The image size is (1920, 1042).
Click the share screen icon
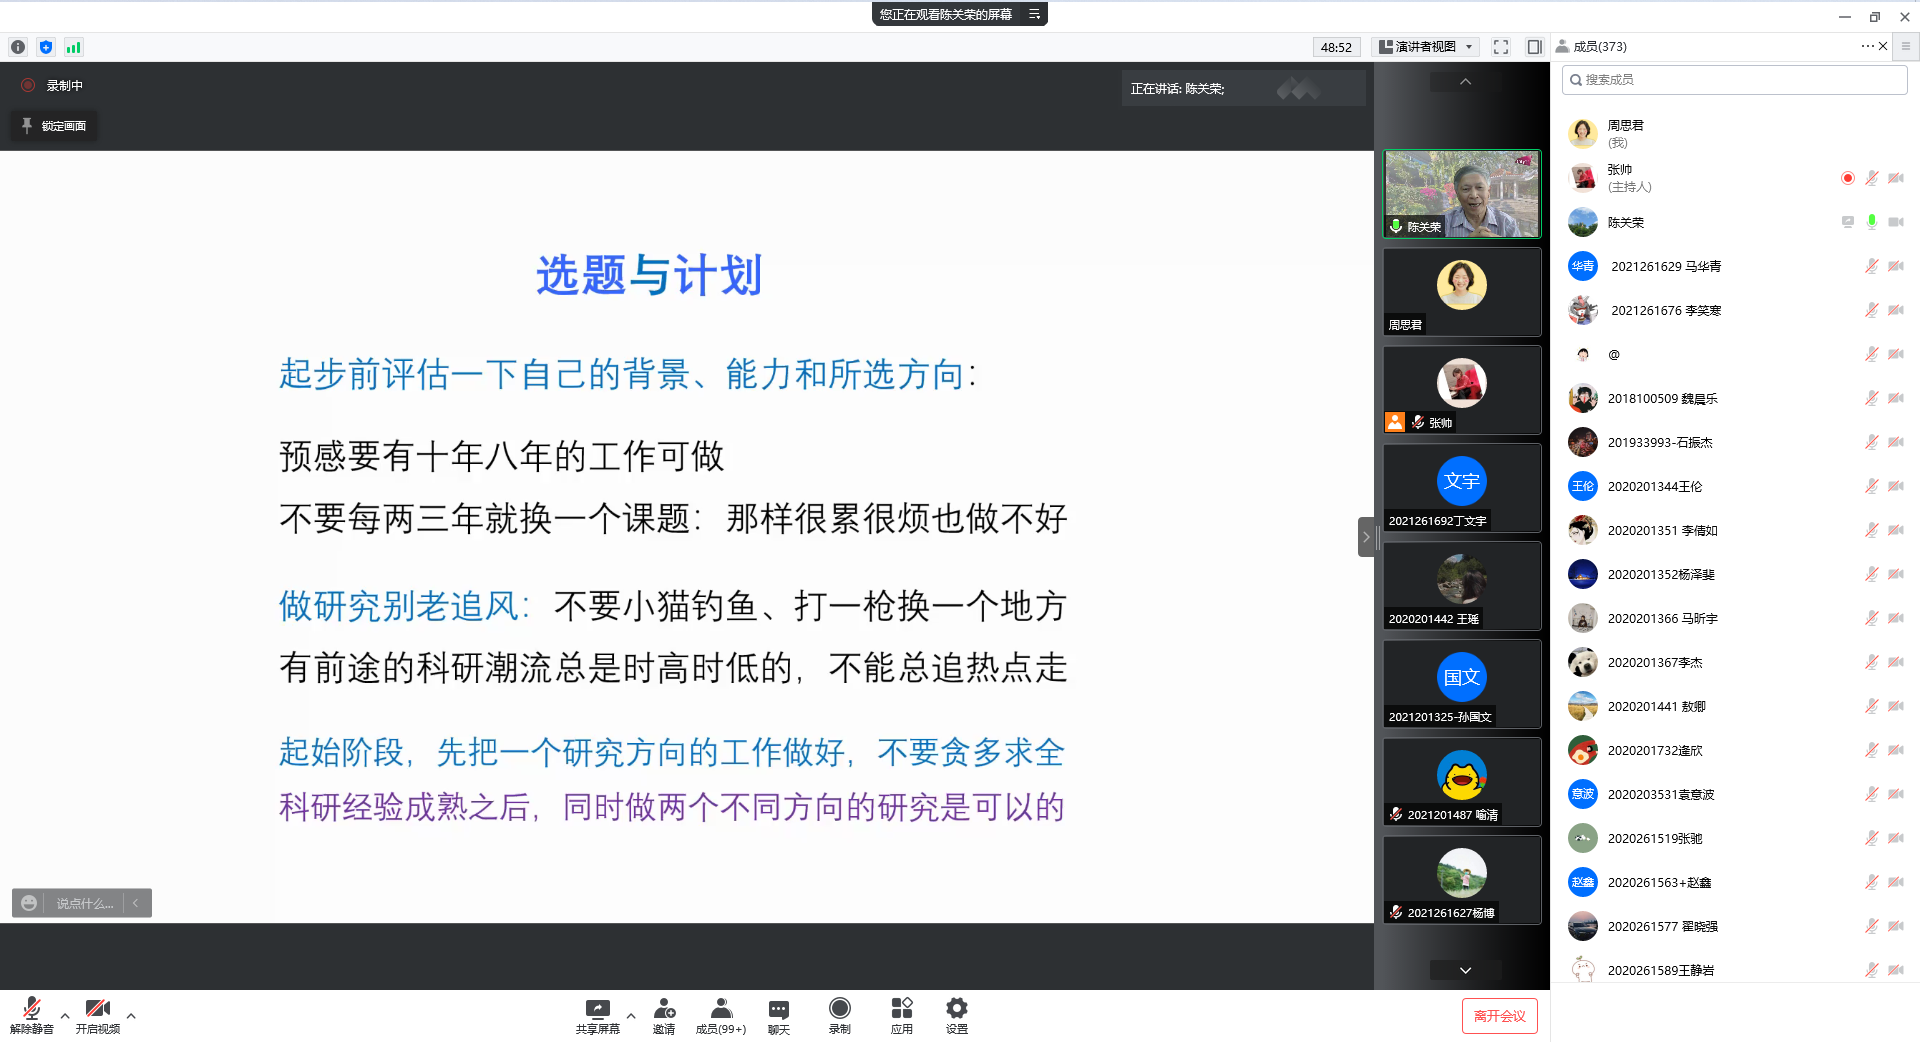pyautogui.click(x=597, y=1009)
